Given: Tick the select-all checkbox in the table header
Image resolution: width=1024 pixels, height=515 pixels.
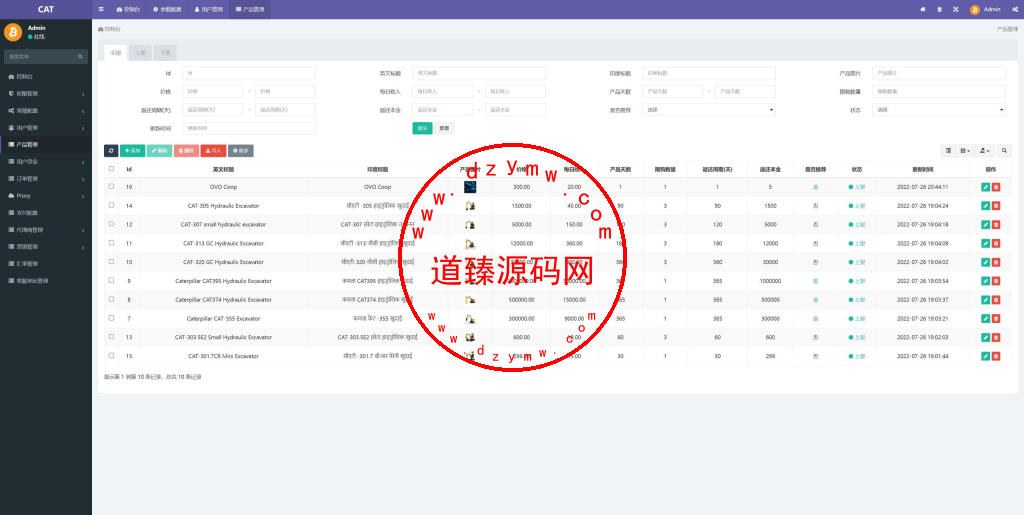Looking at the screenshot, I should 111,168.
